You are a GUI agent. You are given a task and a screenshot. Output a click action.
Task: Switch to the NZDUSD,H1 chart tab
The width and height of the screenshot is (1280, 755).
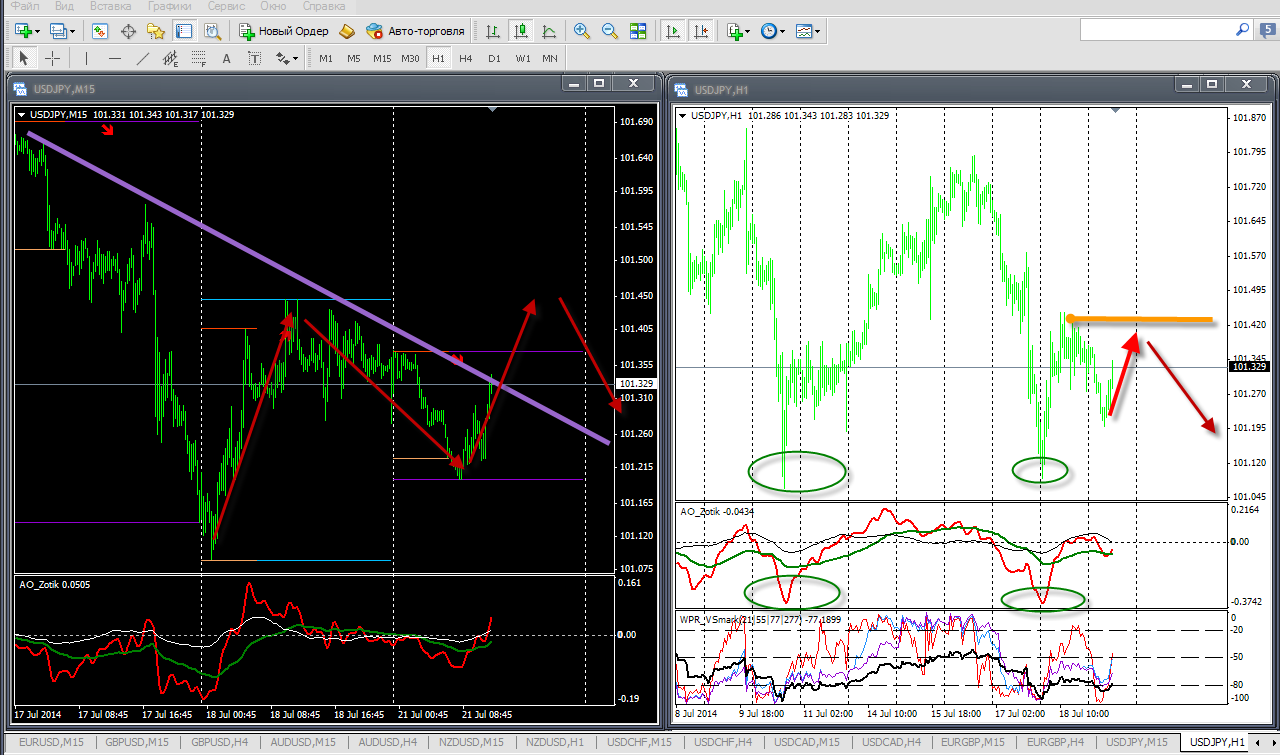554,742
